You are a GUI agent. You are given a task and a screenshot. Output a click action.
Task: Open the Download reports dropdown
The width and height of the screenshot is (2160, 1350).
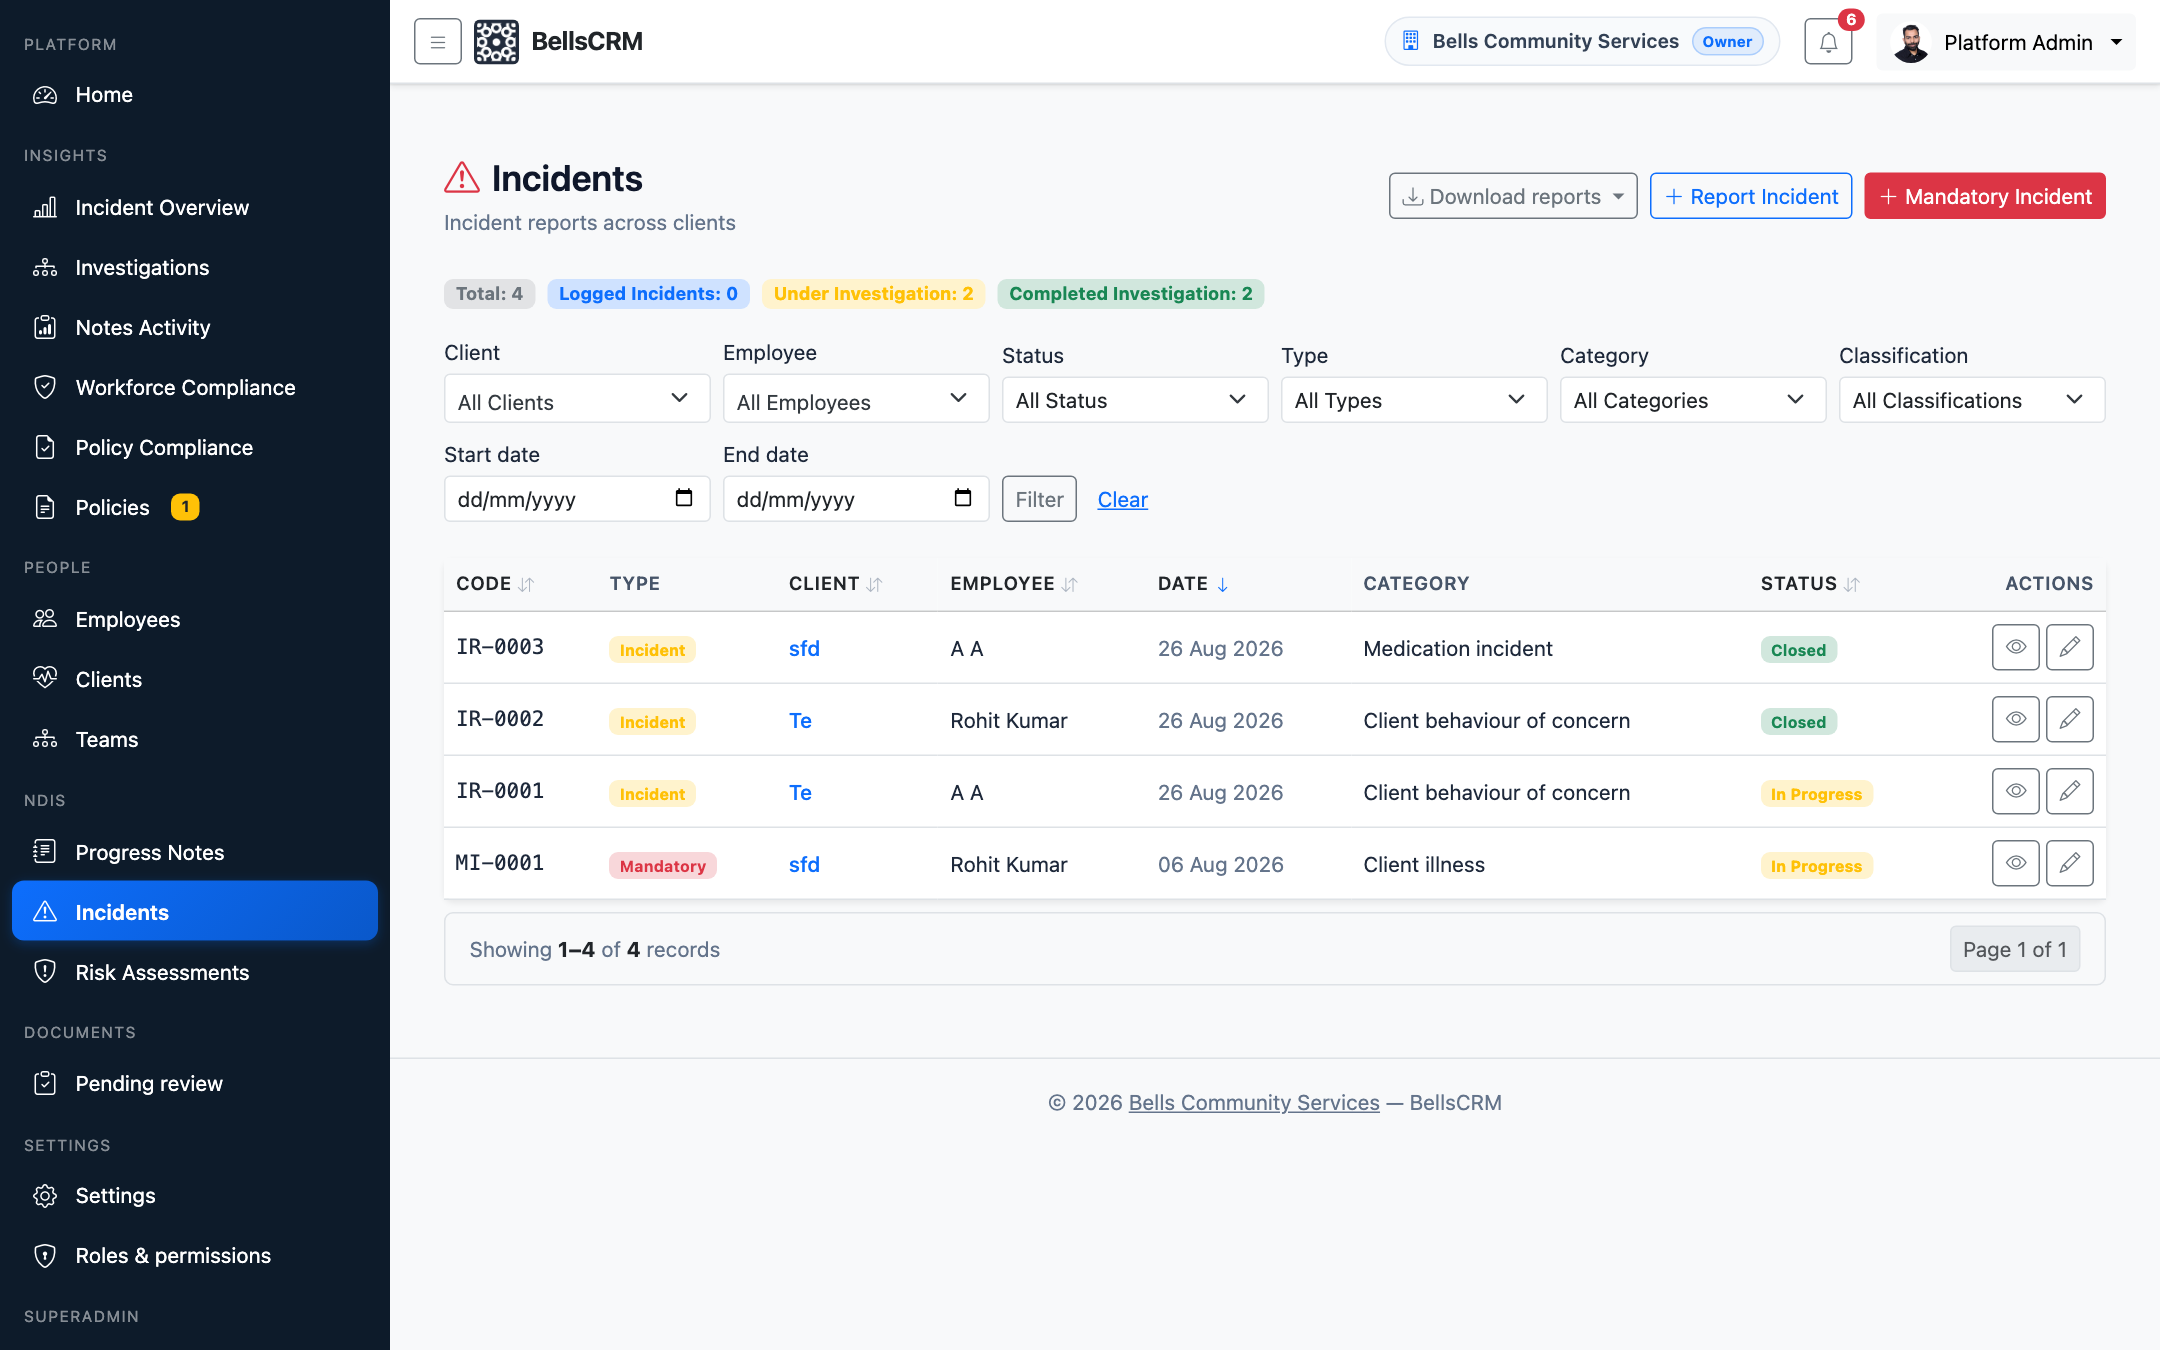pos(1512,196)
